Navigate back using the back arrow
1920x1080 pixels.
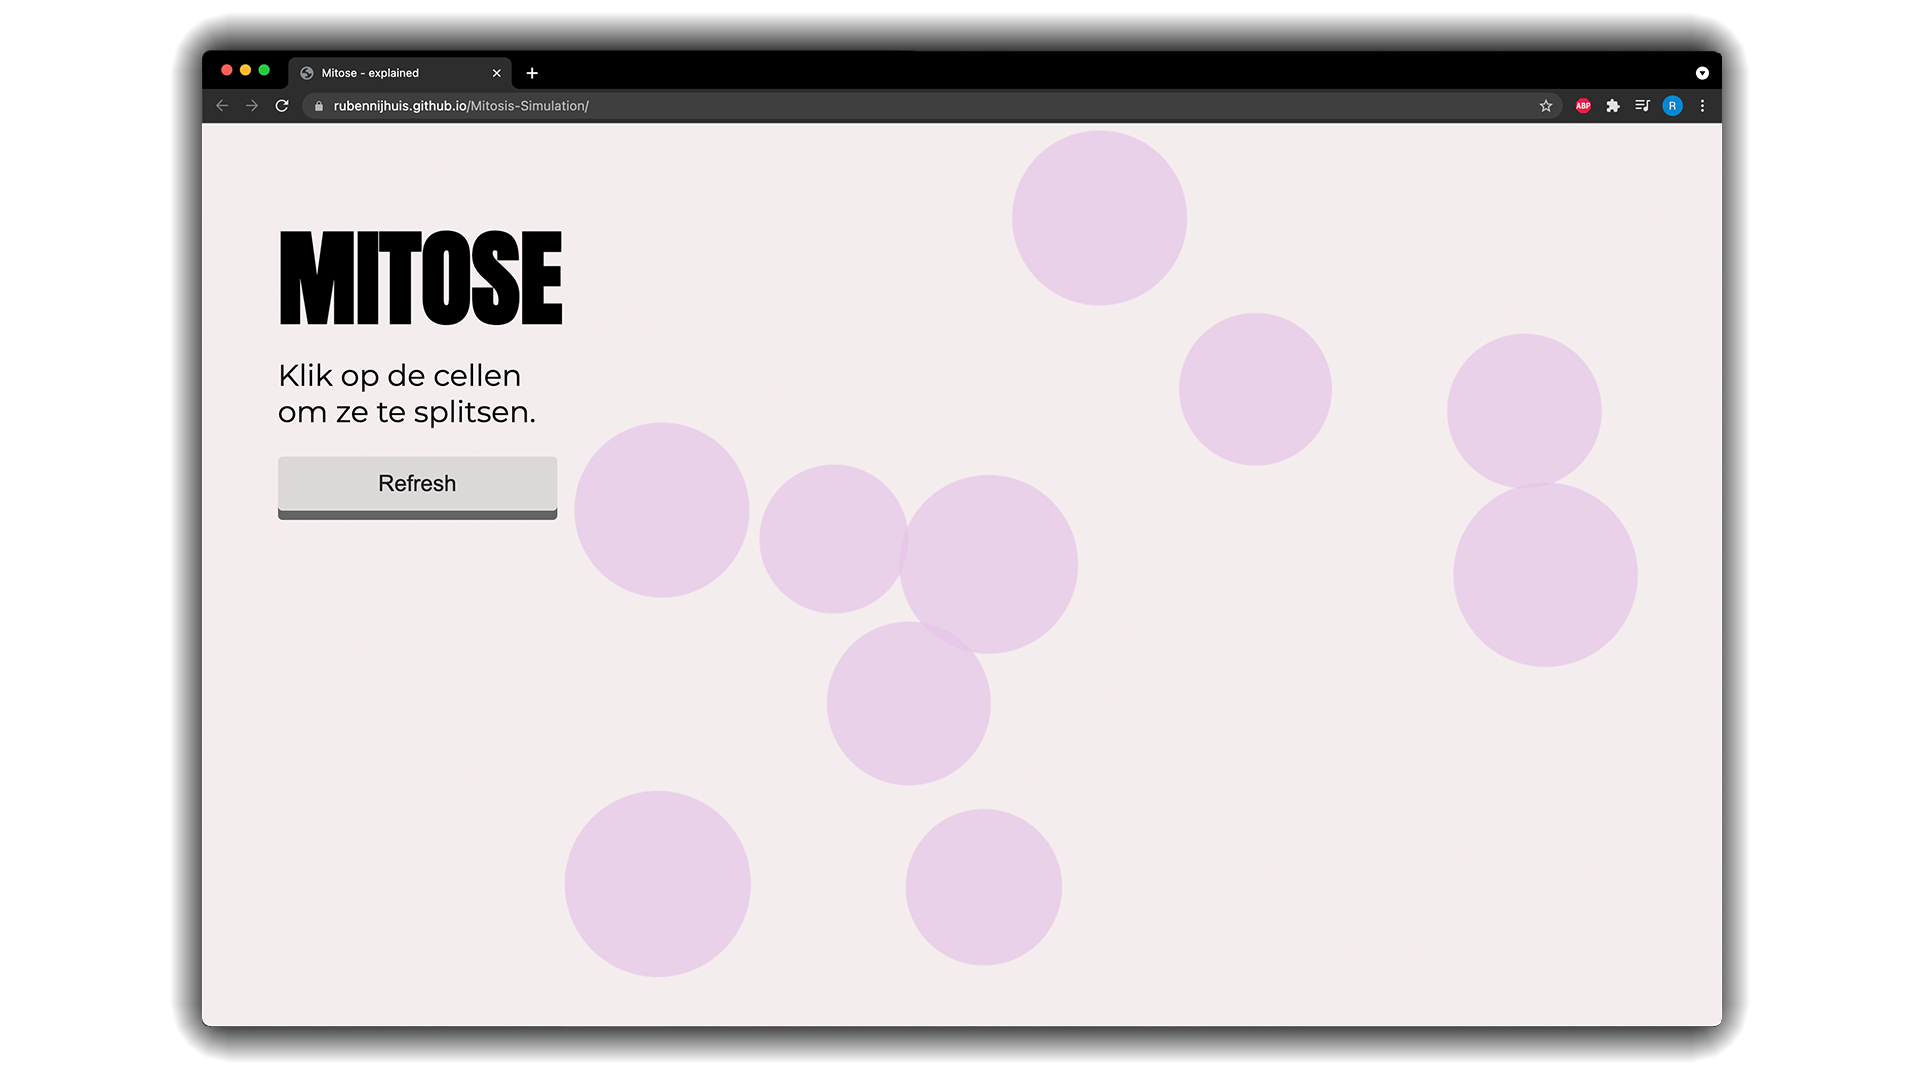click(221, 105)
